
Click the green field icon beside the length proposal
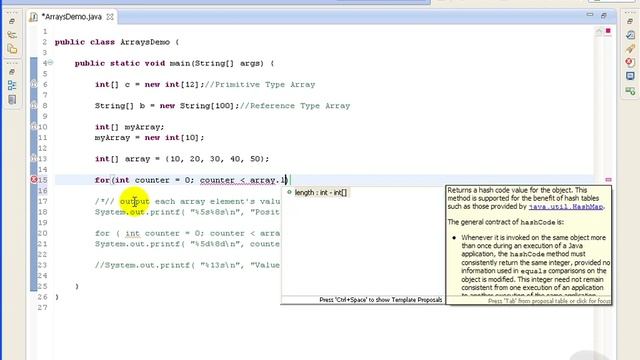click(x=289, y=192)
